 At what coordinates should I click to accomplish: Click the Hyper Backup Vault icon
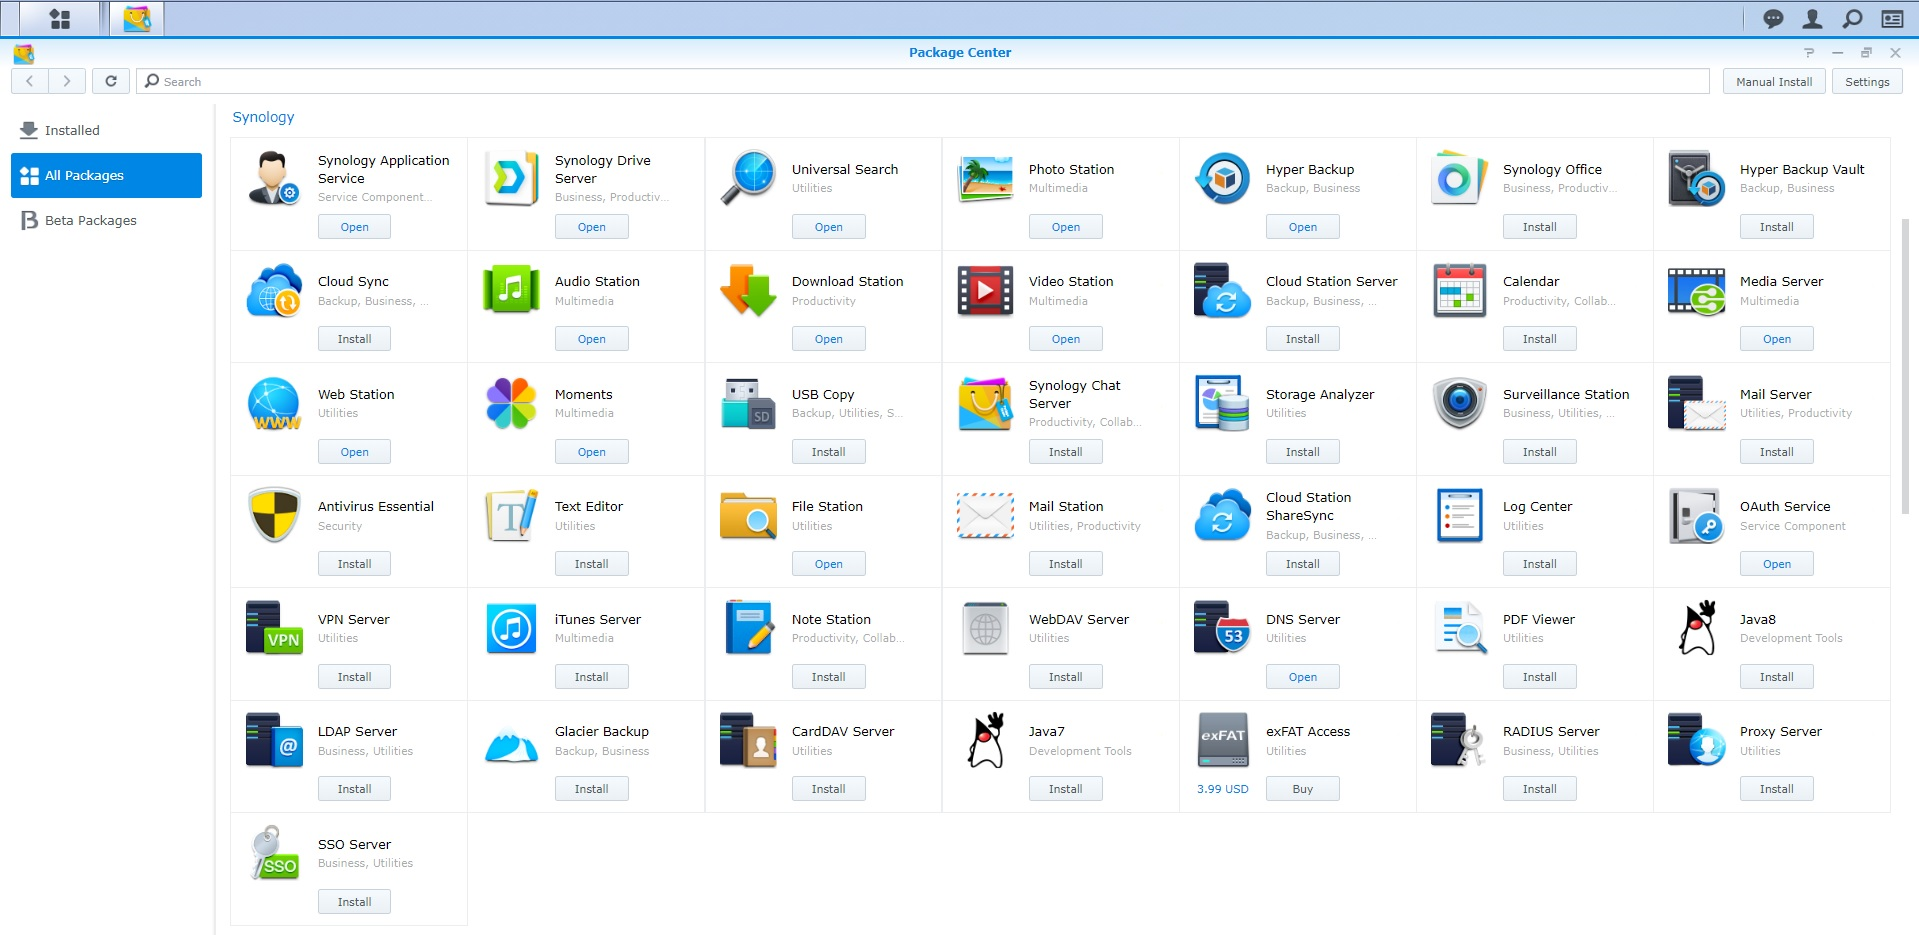[x=1696, y=178]
